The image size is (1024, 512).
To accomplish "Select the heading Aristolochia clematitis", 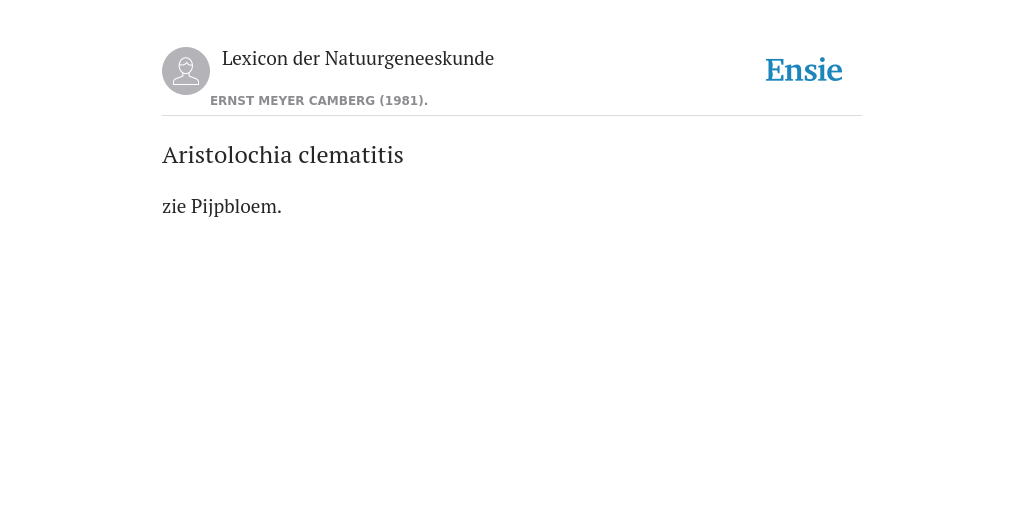I will click(x=283, y=155).
